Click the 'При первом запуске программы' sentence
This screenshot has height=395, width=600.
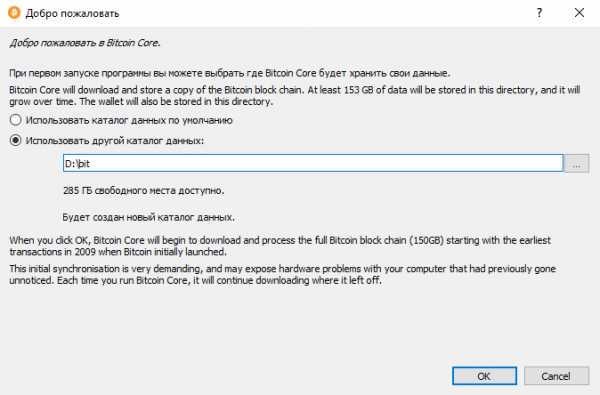230,73
